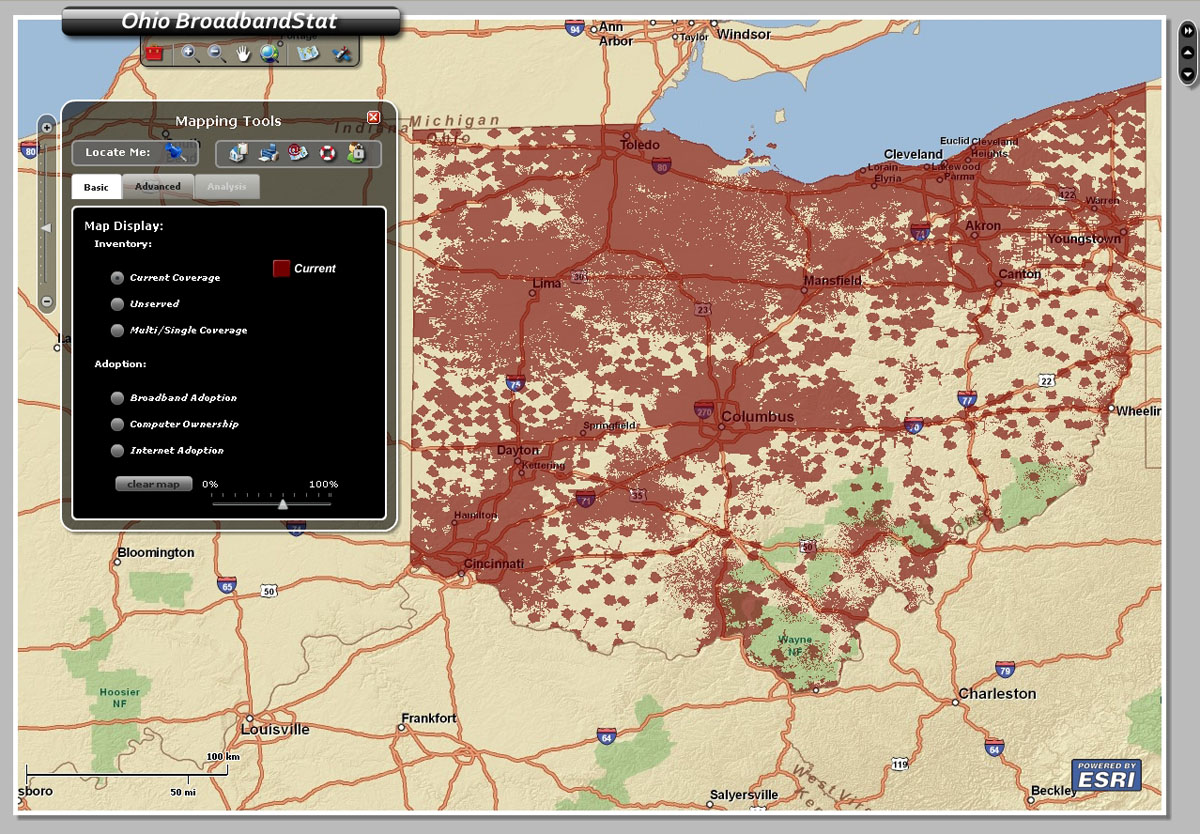
Task: Open the red toolbox icon
Action: pyautogui.click(x=154, y=53)
